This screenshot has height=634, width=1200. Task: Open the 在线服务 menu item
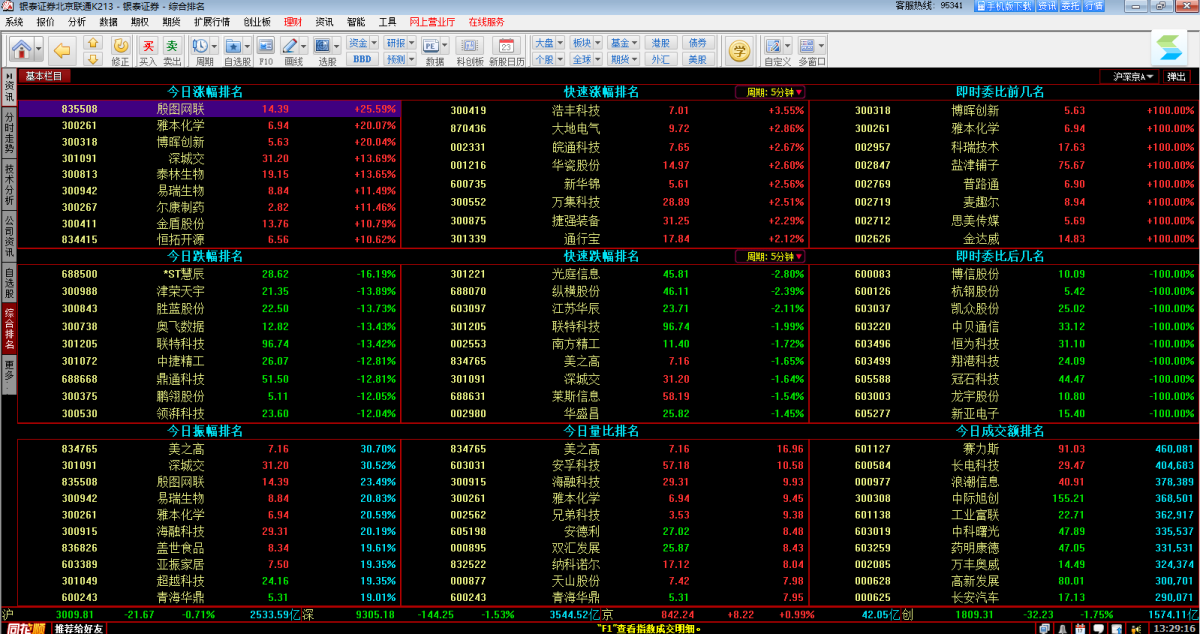pos(486,21)
